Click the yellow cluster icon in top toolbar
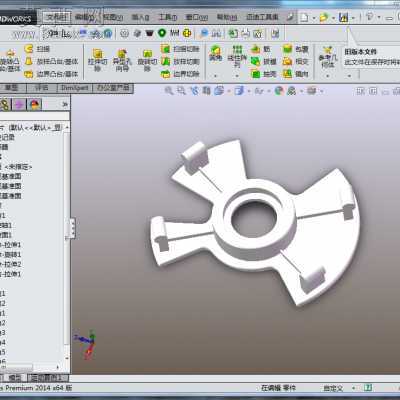The width and height of the screenshot is (400, 400). point(187,33)
